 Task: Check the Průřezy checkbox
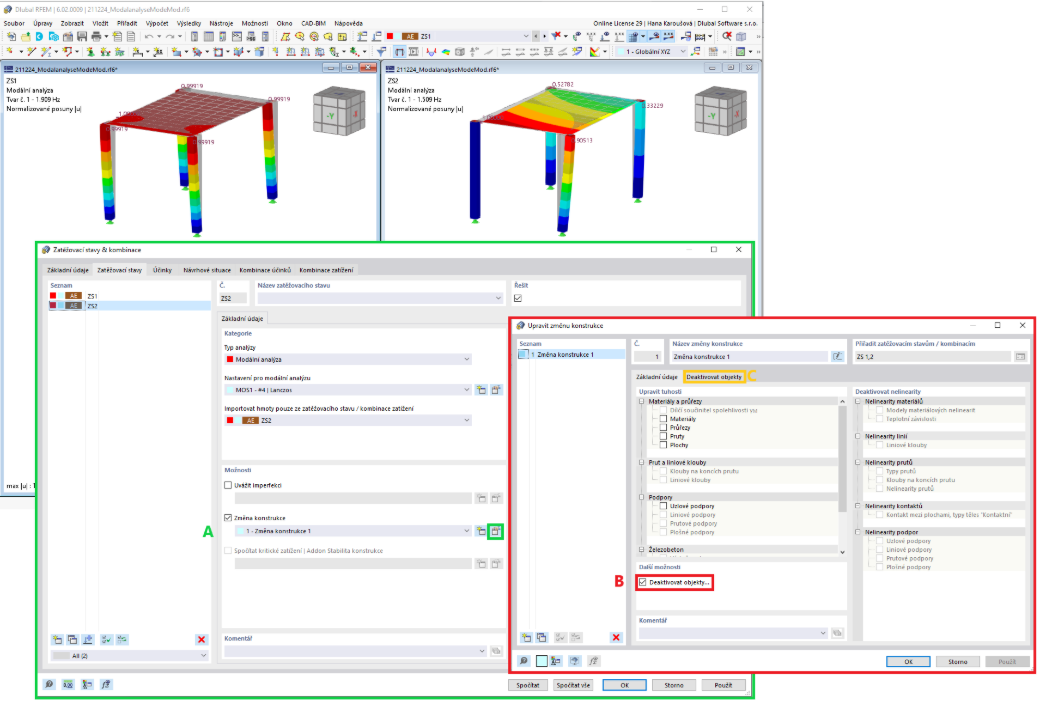tap(663, 428)
